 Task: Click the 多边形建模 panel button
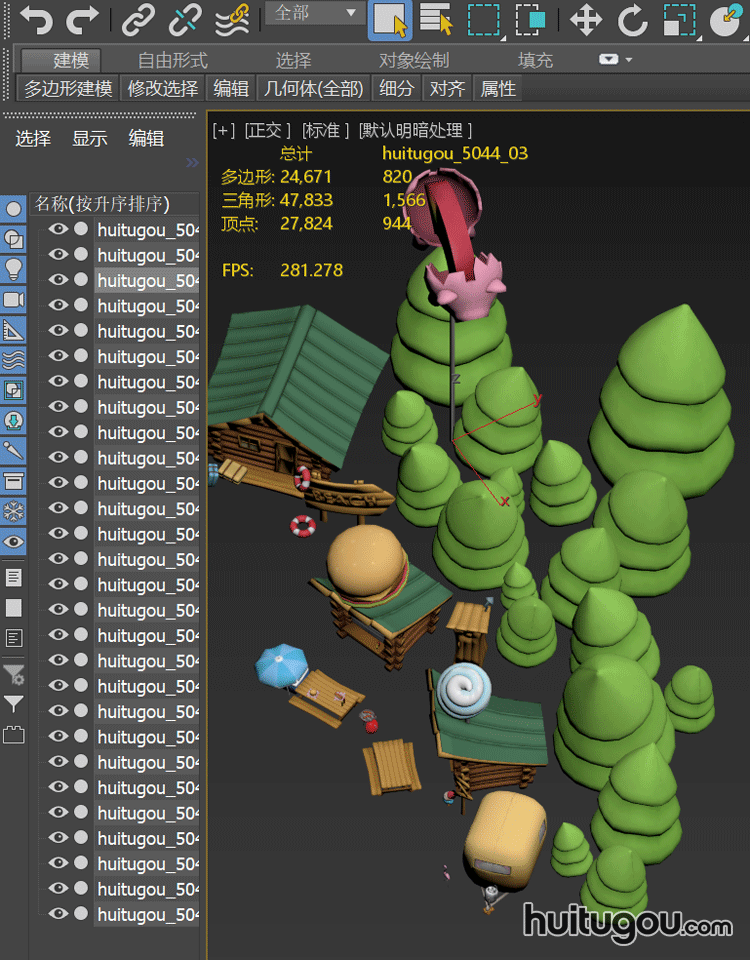click(68, 89)
